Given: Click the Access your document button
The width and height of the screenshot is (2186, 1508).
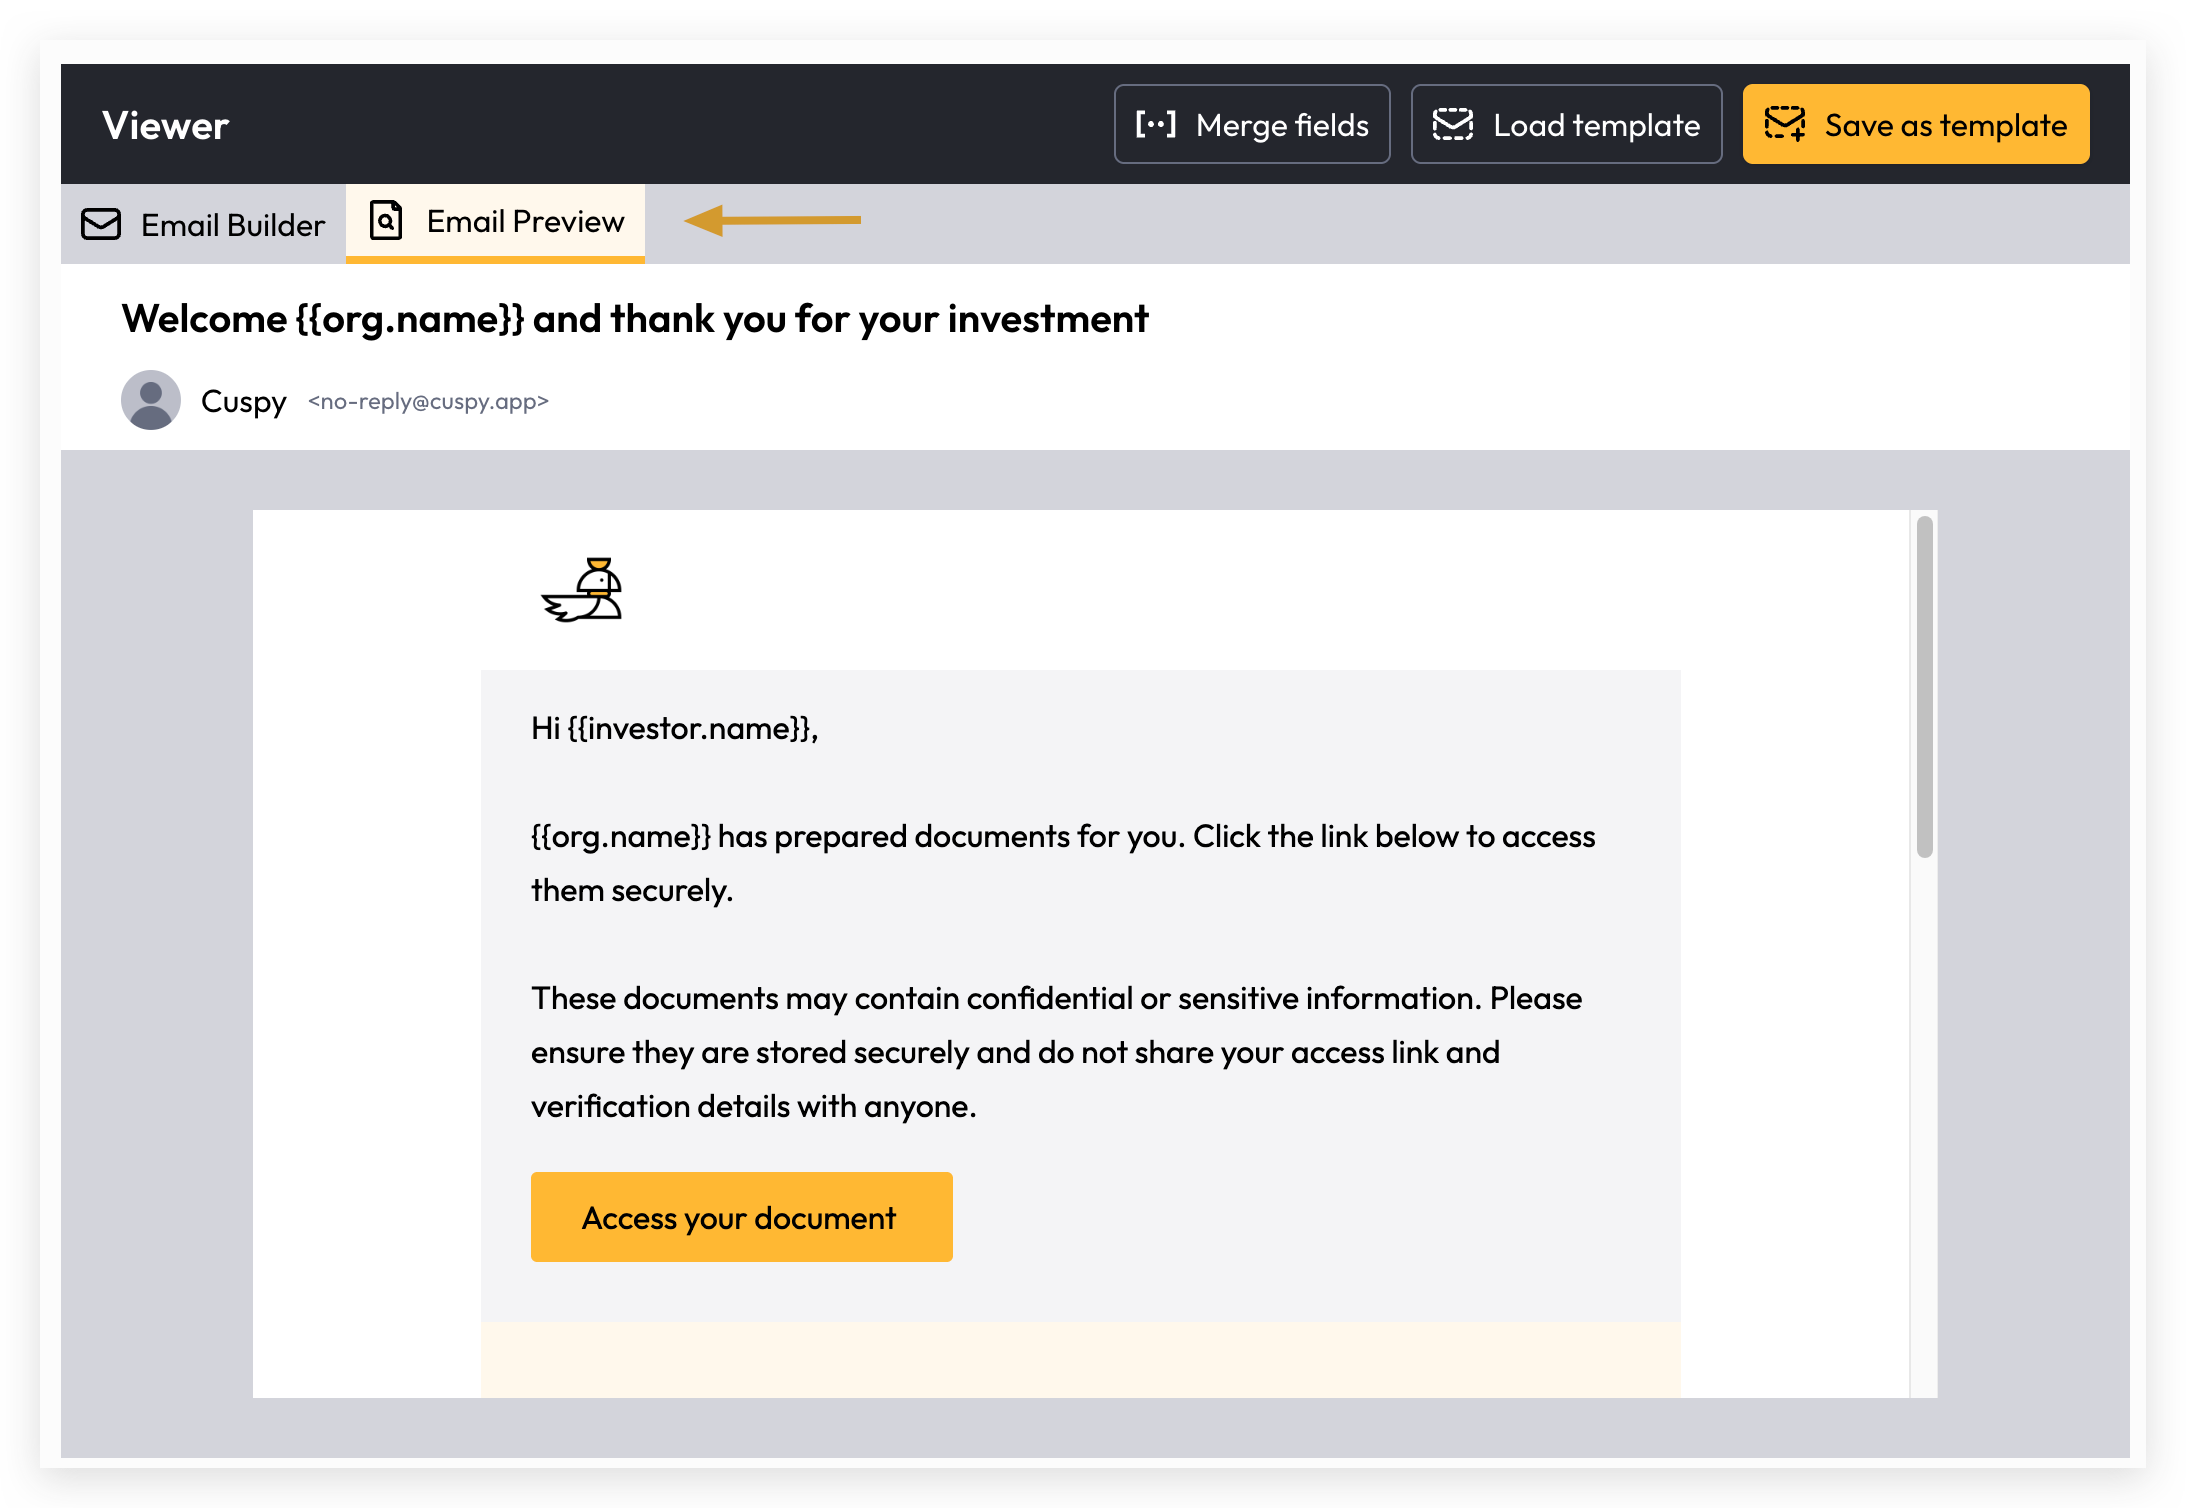Looking at the screenshot, I should tap(741, 1217).
